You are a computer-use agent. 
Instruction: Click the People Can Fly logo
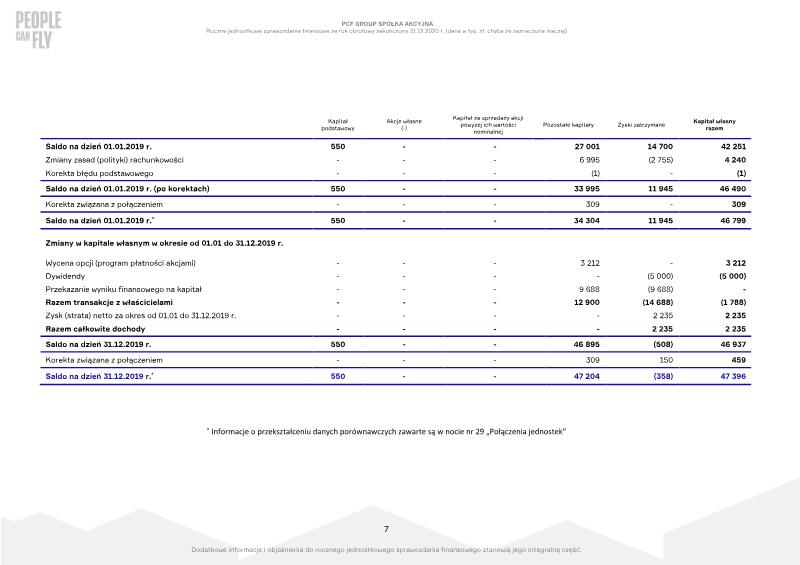pos(38,30)
